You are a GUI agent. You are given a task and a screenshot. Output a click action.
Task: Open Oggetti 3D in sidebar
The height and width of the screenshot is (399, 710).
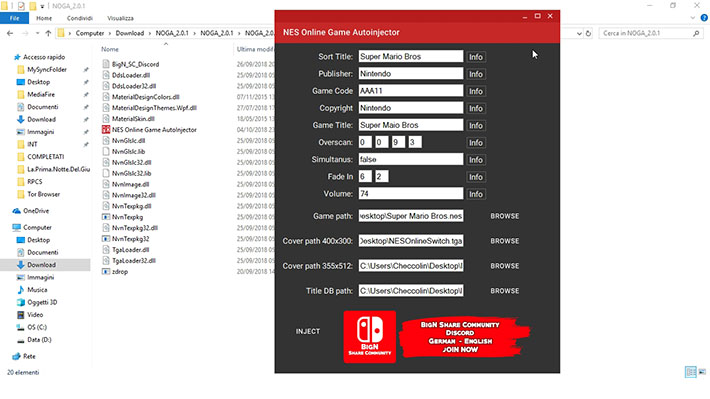(42, 302)
